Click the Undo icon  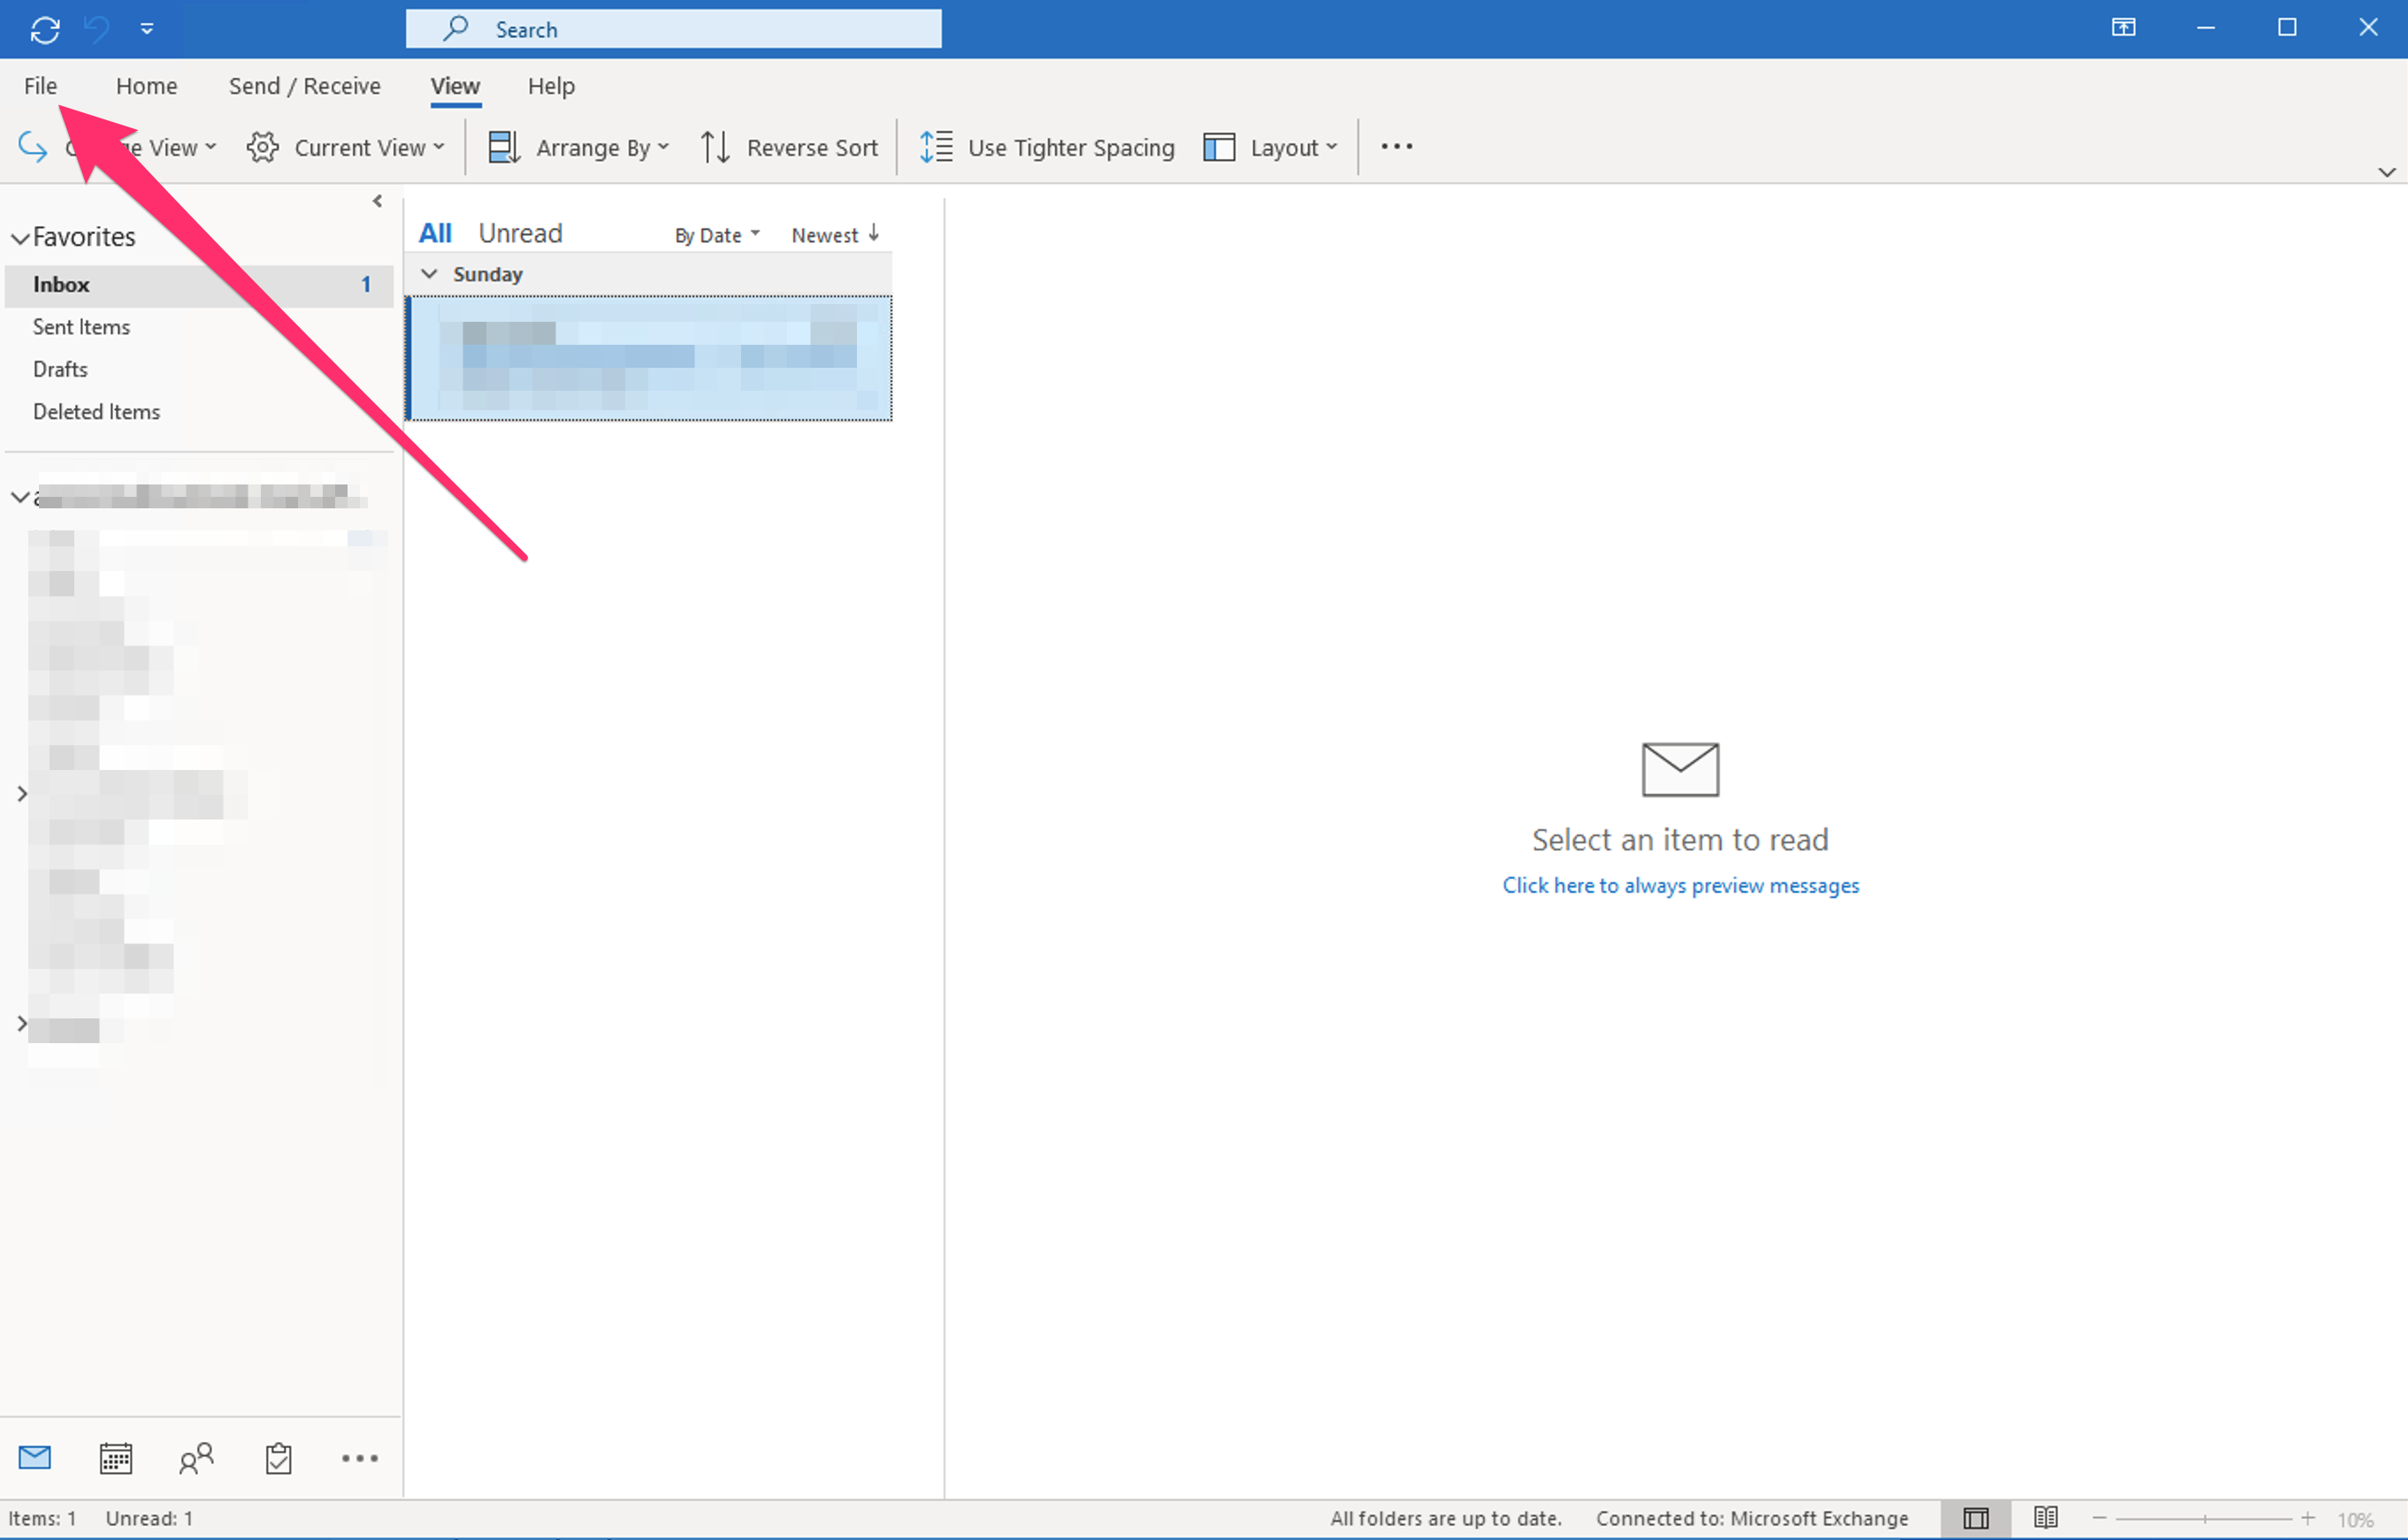click(x=95, y=29)
